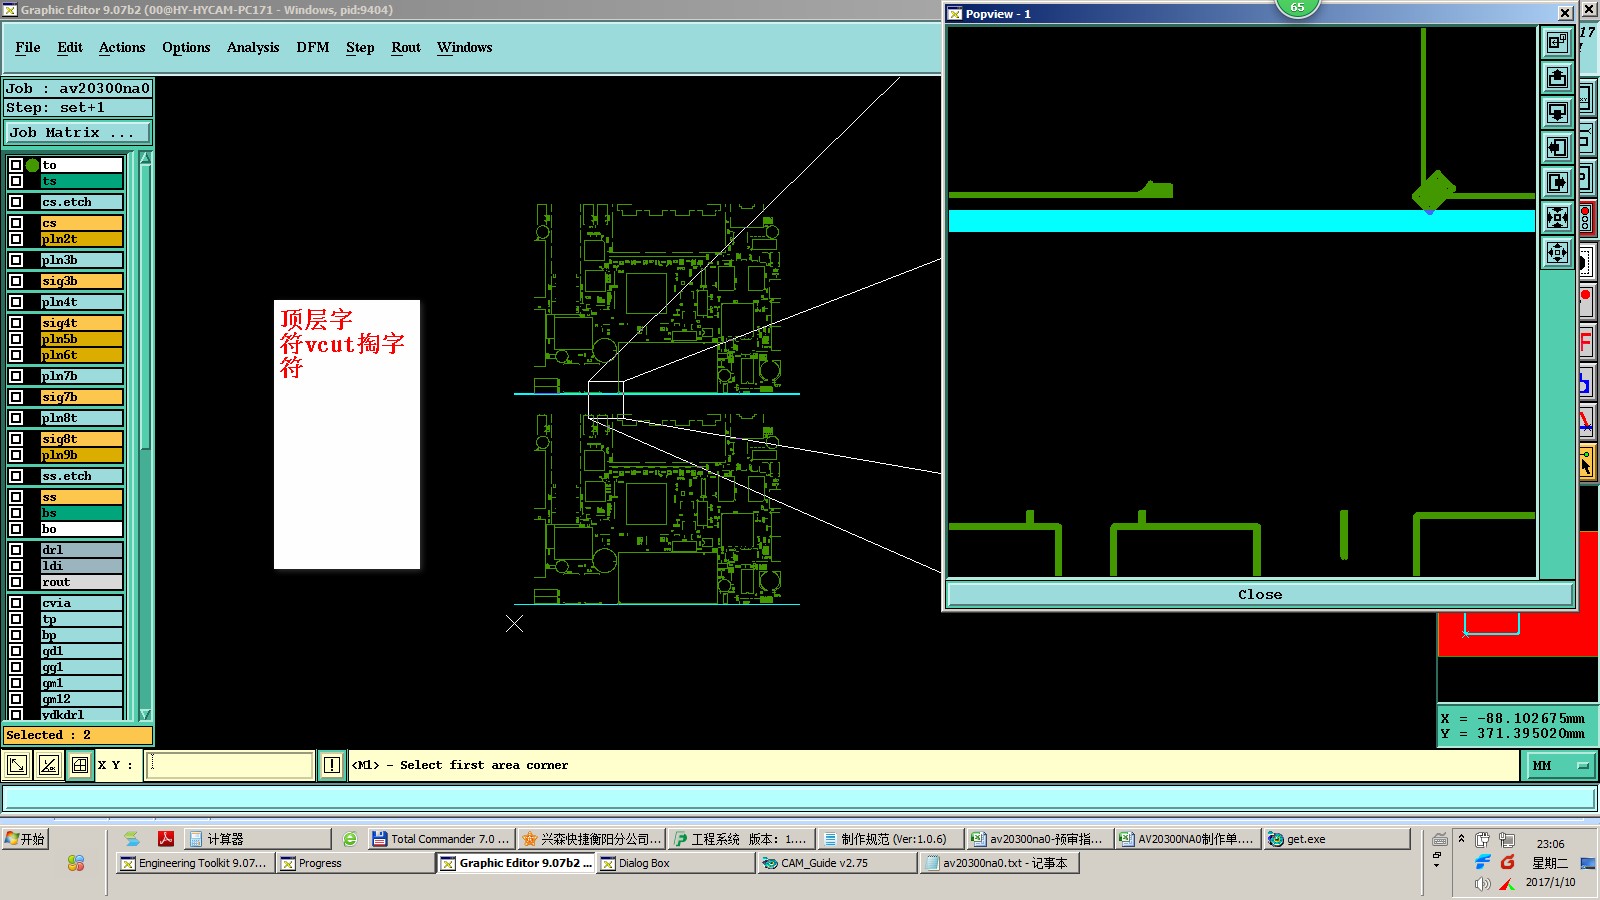Click Close button in Popview window
Viewport: 1600px width, 900px height.
(x=1259, y=594)
